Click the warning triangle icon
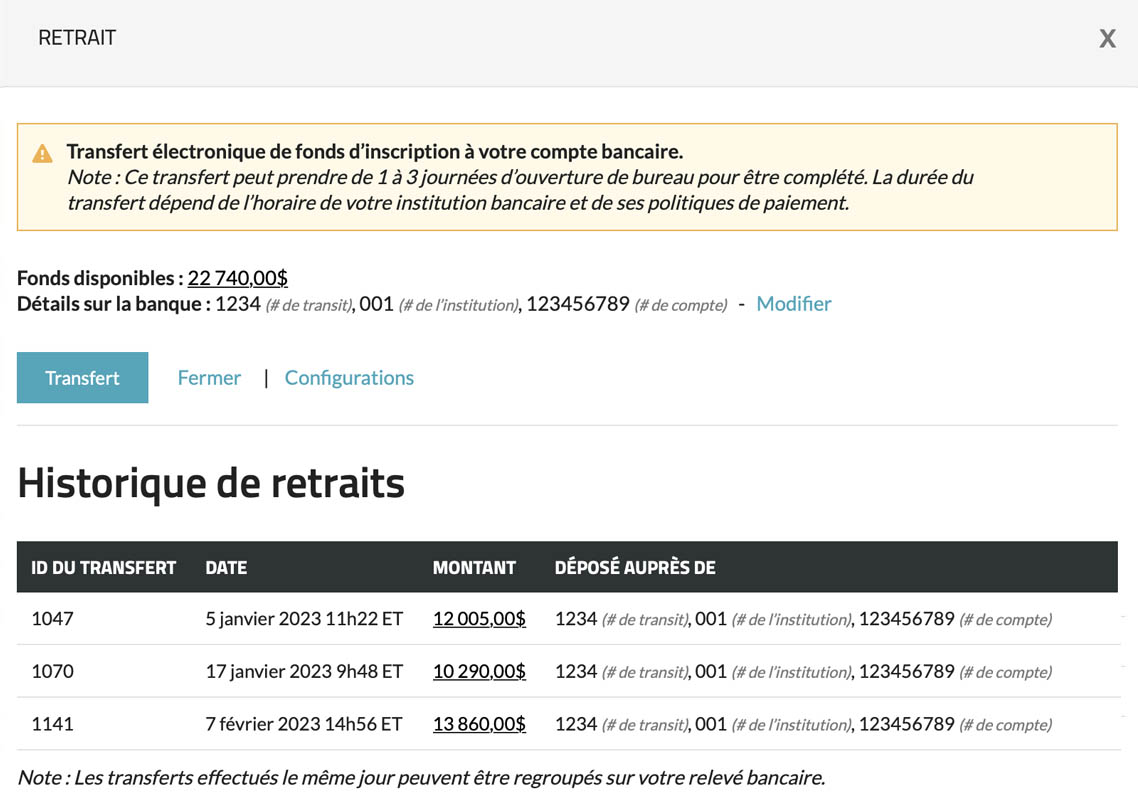The image size is (1138, 799). (42, 154)
